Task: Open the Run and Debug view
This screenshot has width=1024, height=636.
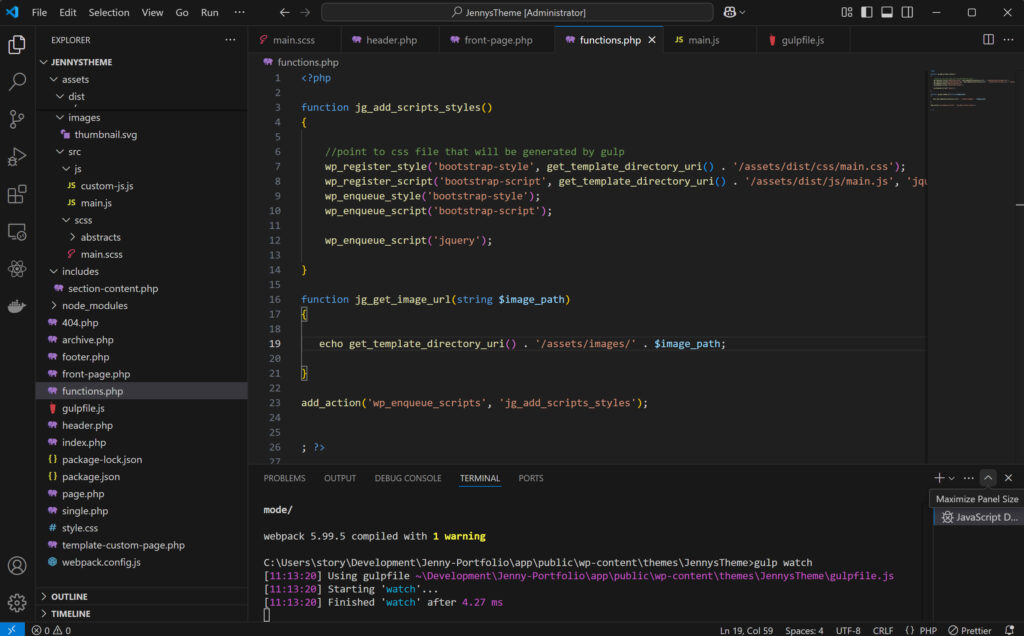Action: pyautogui.click(x=17, y=157)
